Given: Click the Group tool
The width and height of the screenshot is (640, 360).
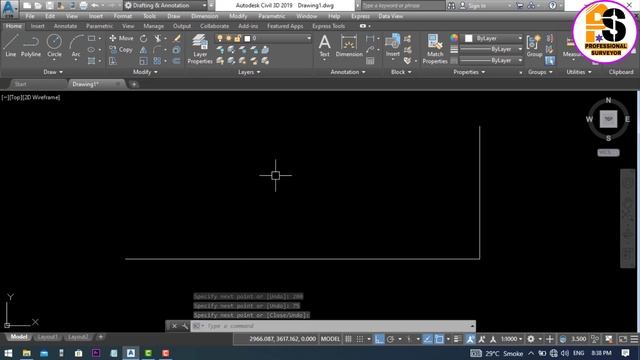Looking at the screenshot, I should [x=534, y=46].
